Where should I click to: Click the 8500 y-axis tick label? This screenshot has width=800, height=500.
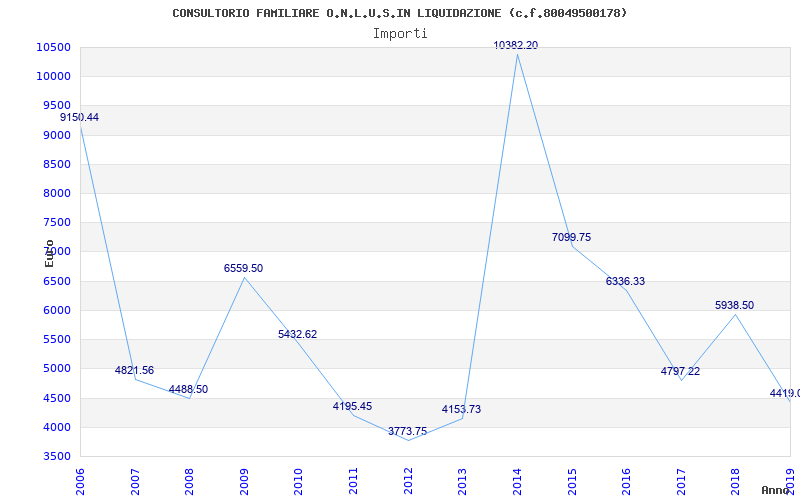point(56,164)
